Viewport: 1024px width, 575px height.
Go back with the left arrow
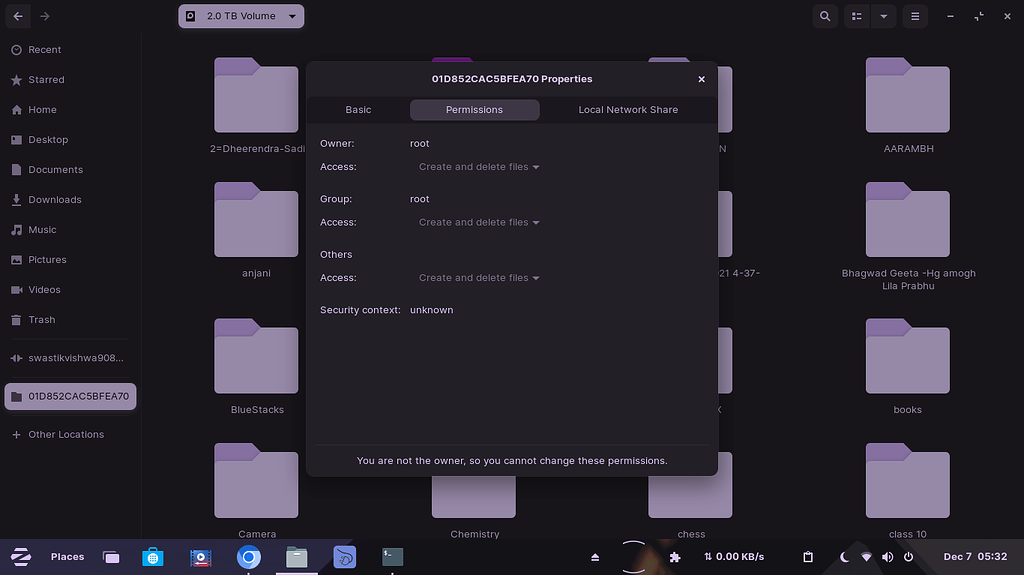(18, 16)
